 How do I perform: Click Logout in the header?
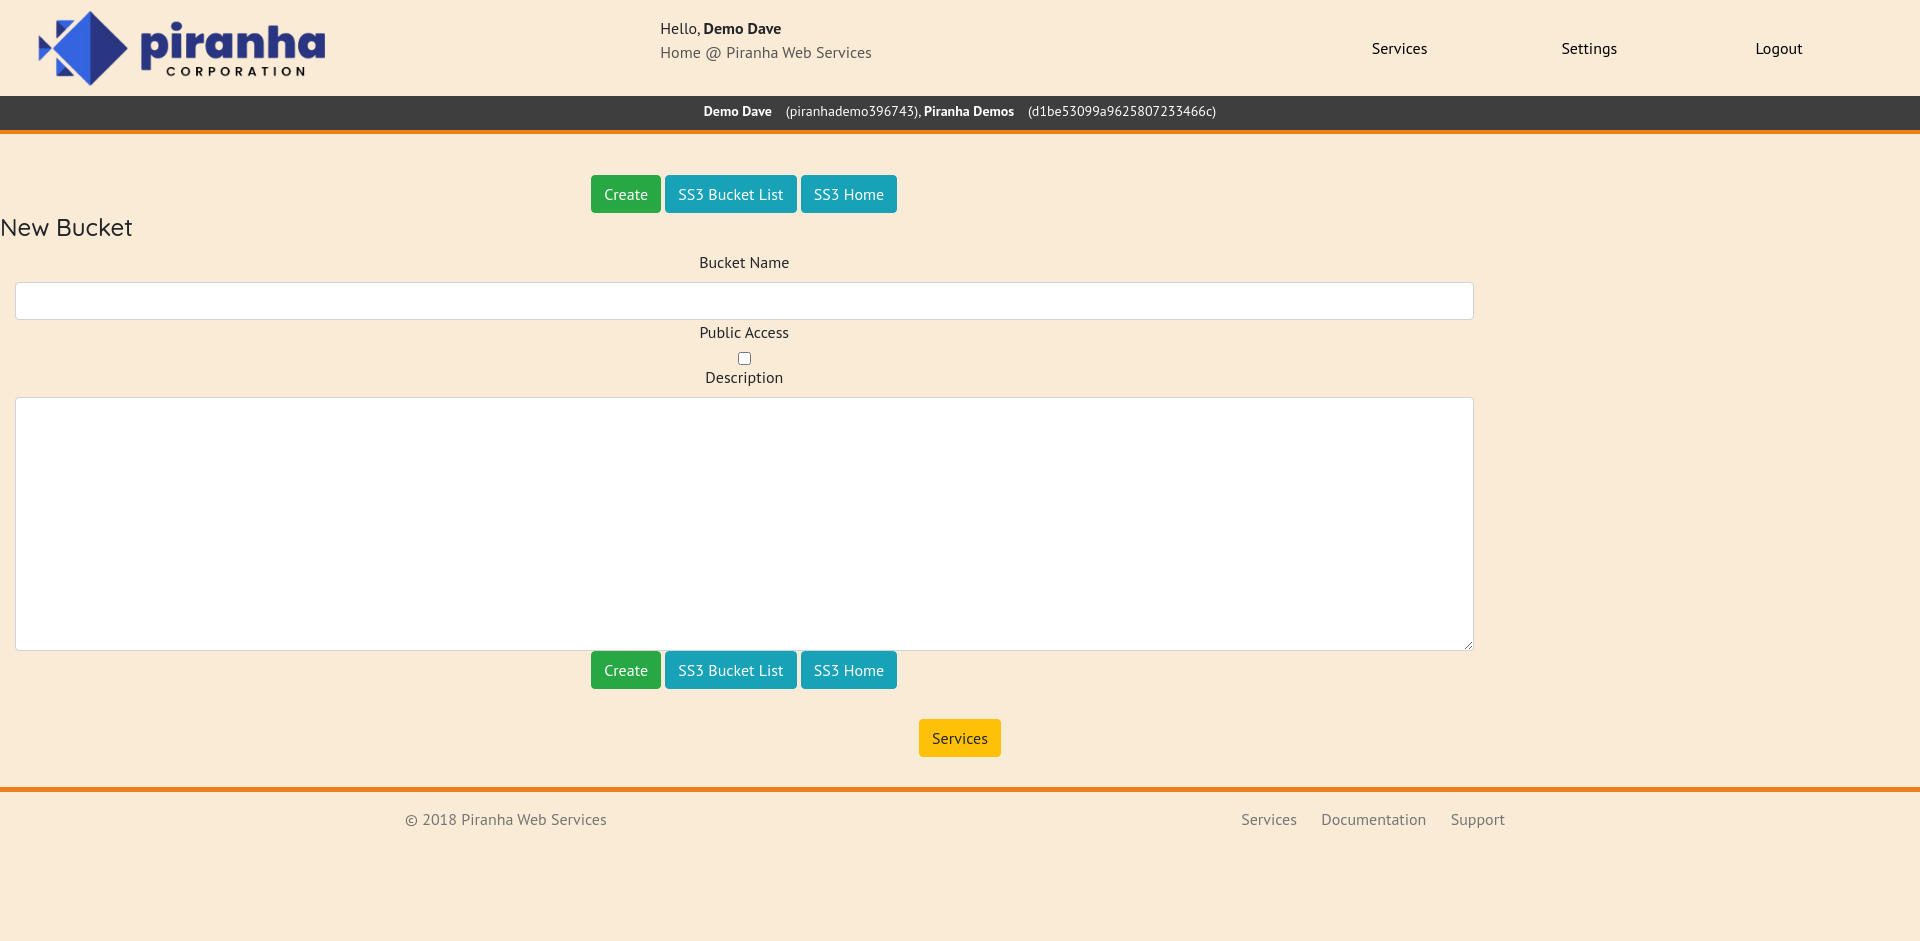click(x=1778, y=48)
